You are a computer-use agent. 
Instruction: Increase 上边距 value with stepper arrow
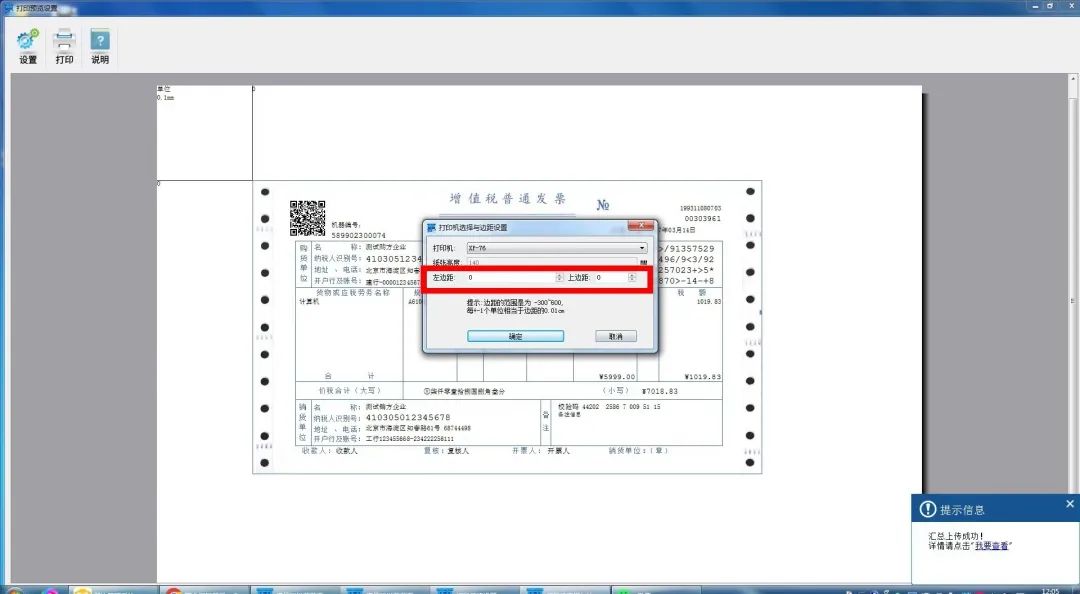pyautogui.click(x=631, y=275)
